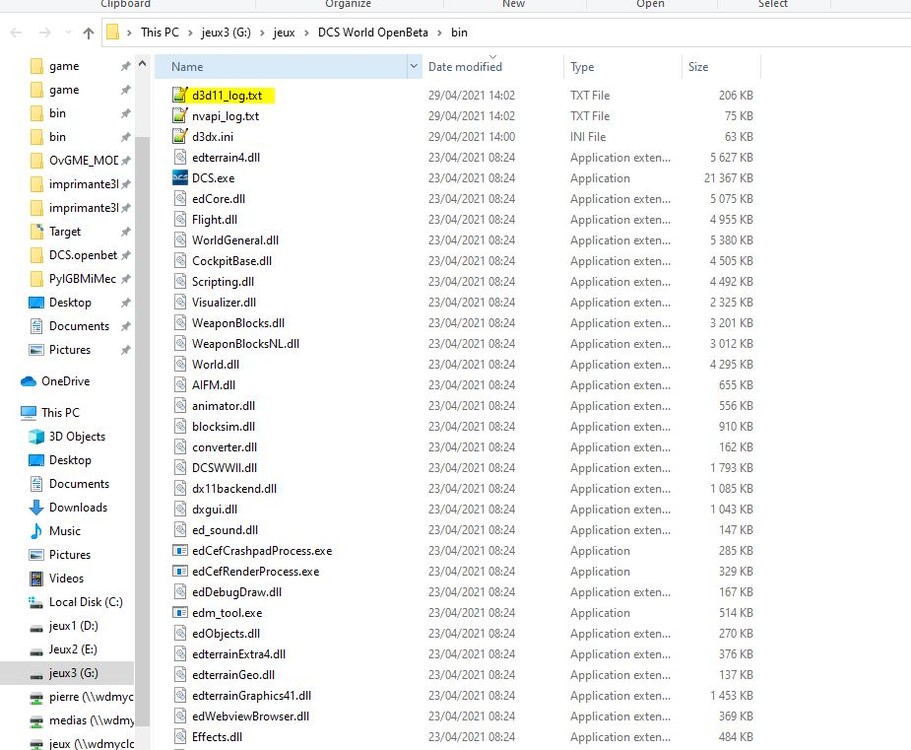Click the folder icon in address bar
This screenshot has width=911, height=750.
click(x=113, y=32)
